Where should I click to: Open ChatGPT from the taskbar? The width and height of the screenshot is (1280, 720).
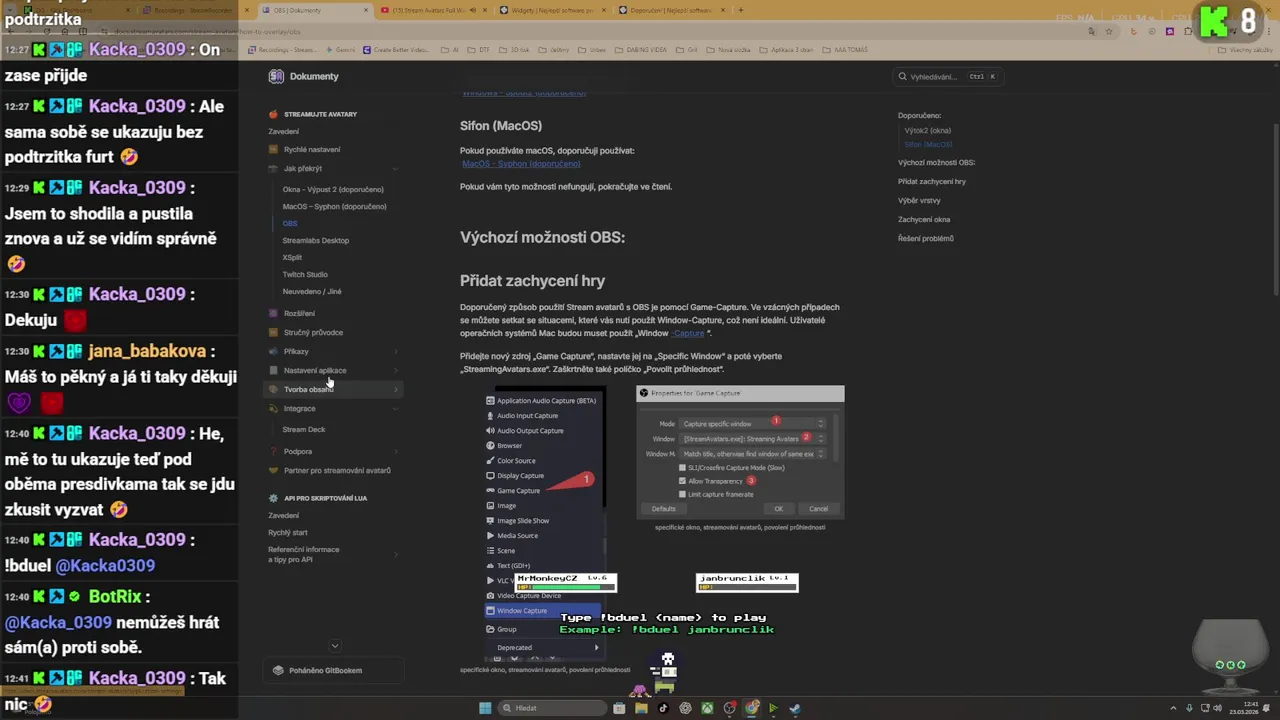pos(685,708)
